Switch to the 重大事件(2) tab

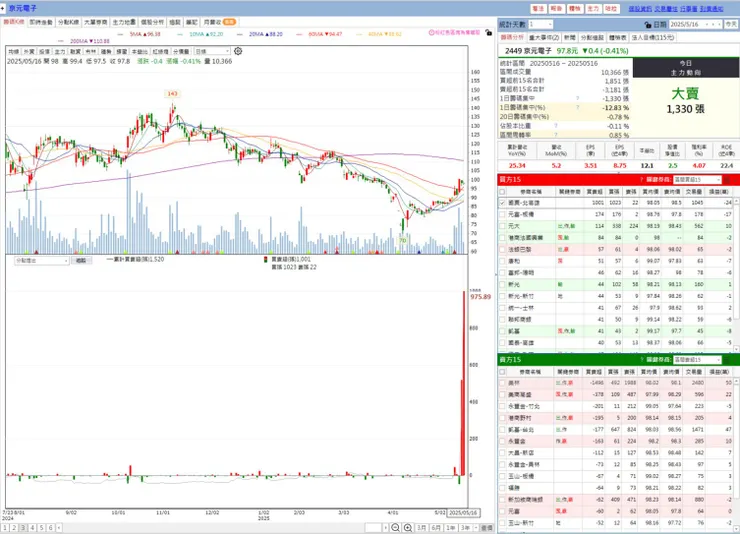(544, 37)
